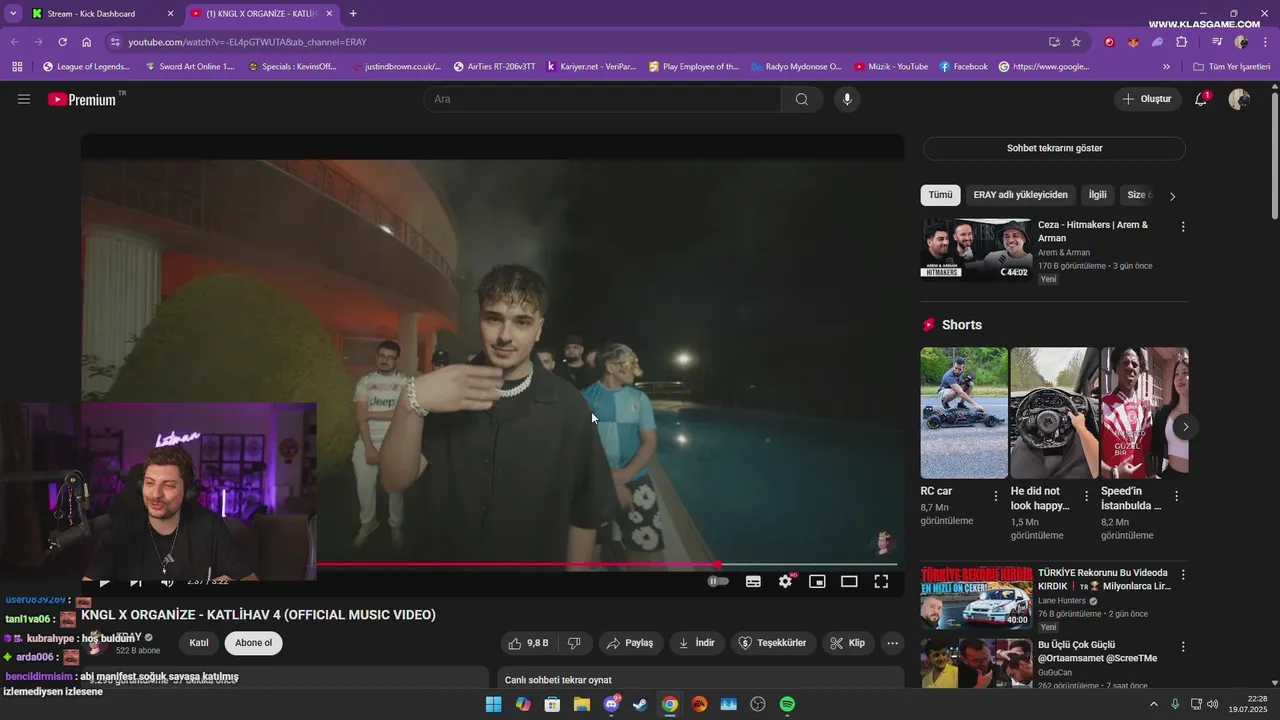Subscribe with the Abone ol button

point(253,643)
